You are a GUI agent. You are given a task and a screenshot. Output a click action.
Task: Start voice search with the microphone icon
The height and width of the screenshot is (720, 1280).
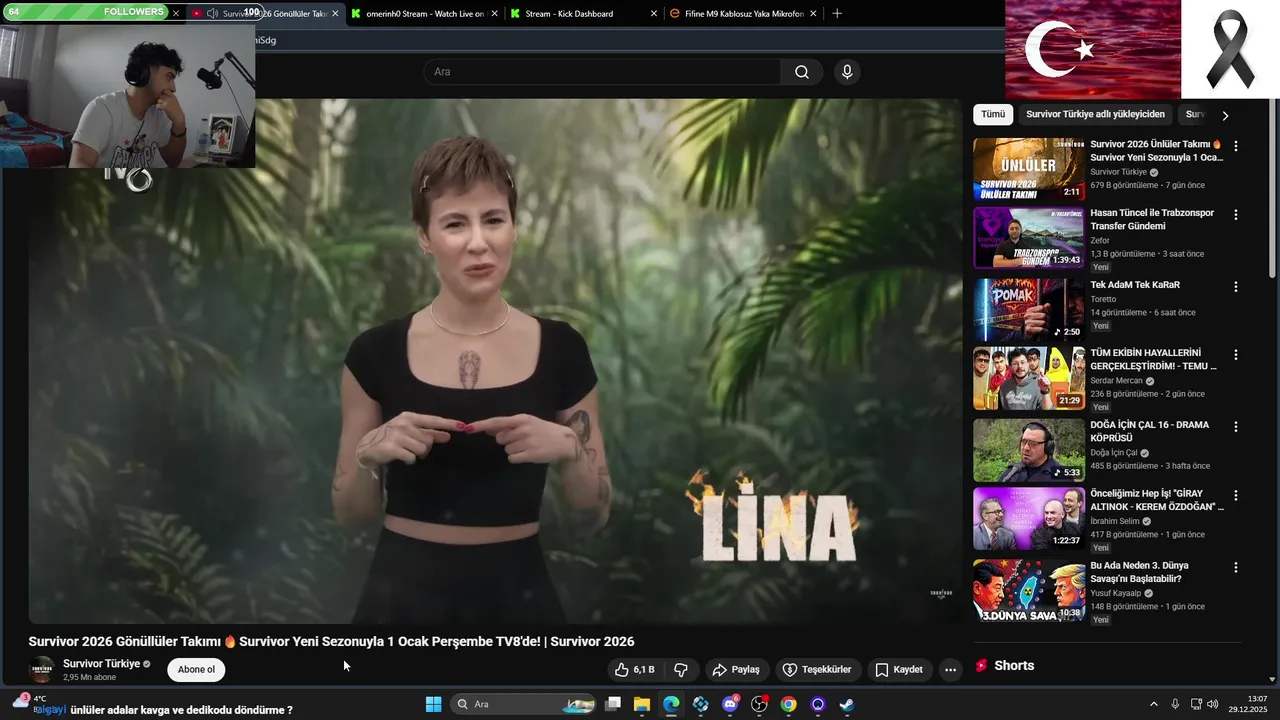[847, 72]
